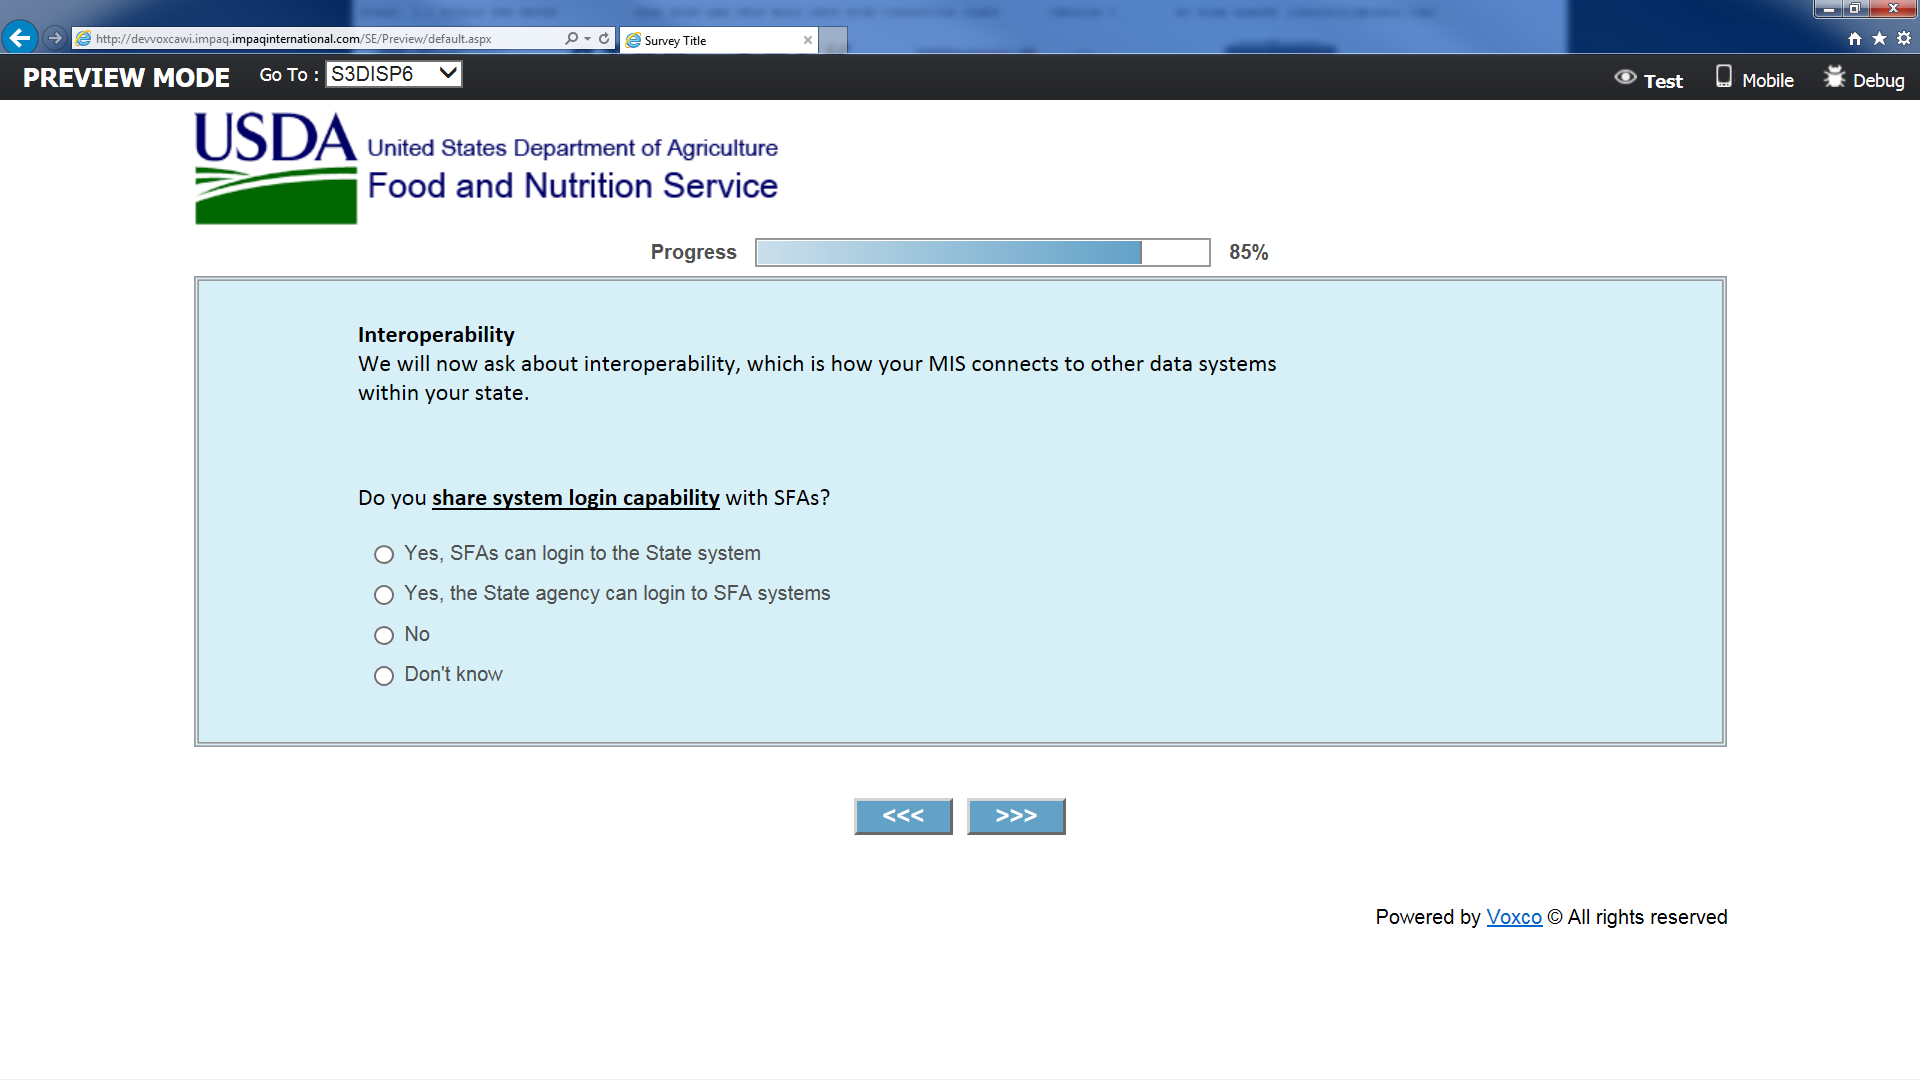Open the Go To S3DISP6 dropdown
Screen dimensions: 1920x1080
(394, 74)
